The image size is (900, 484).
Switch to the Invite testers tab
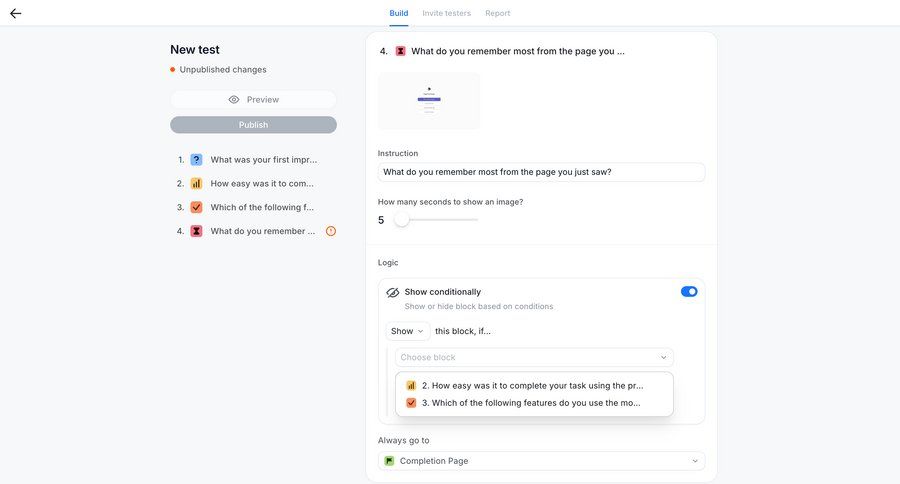click(x=446, y=13)
